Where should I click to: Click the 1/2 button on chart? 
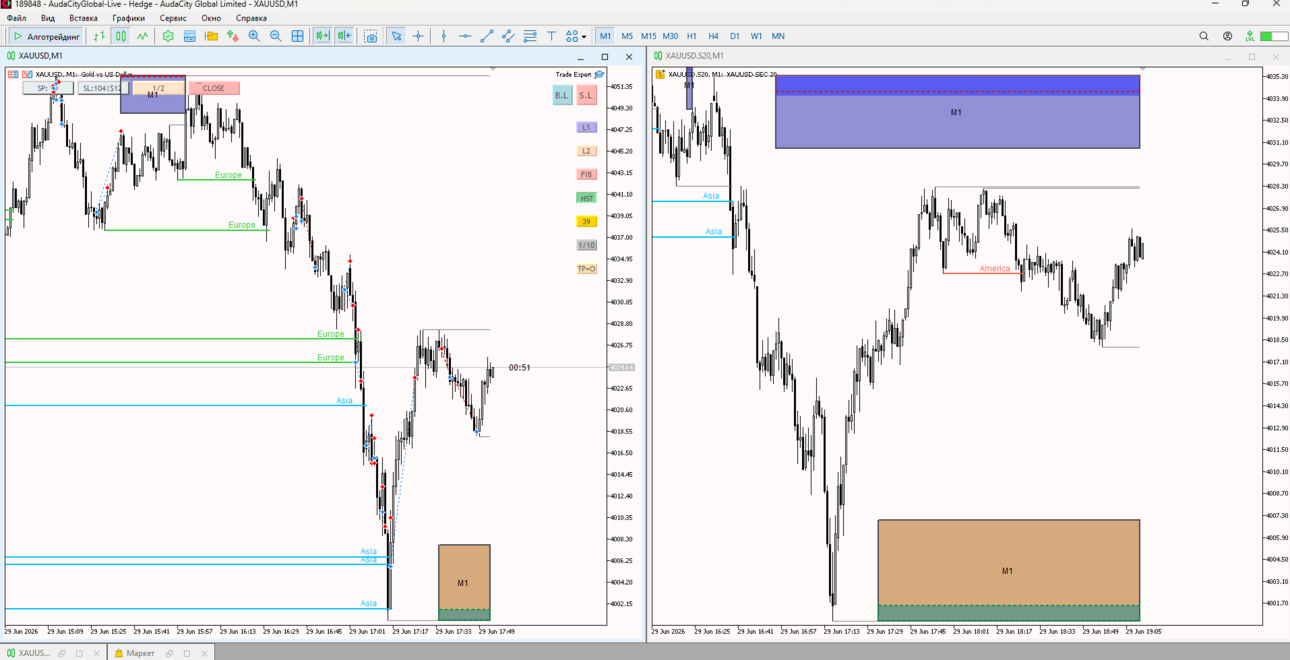coord(158,88)
